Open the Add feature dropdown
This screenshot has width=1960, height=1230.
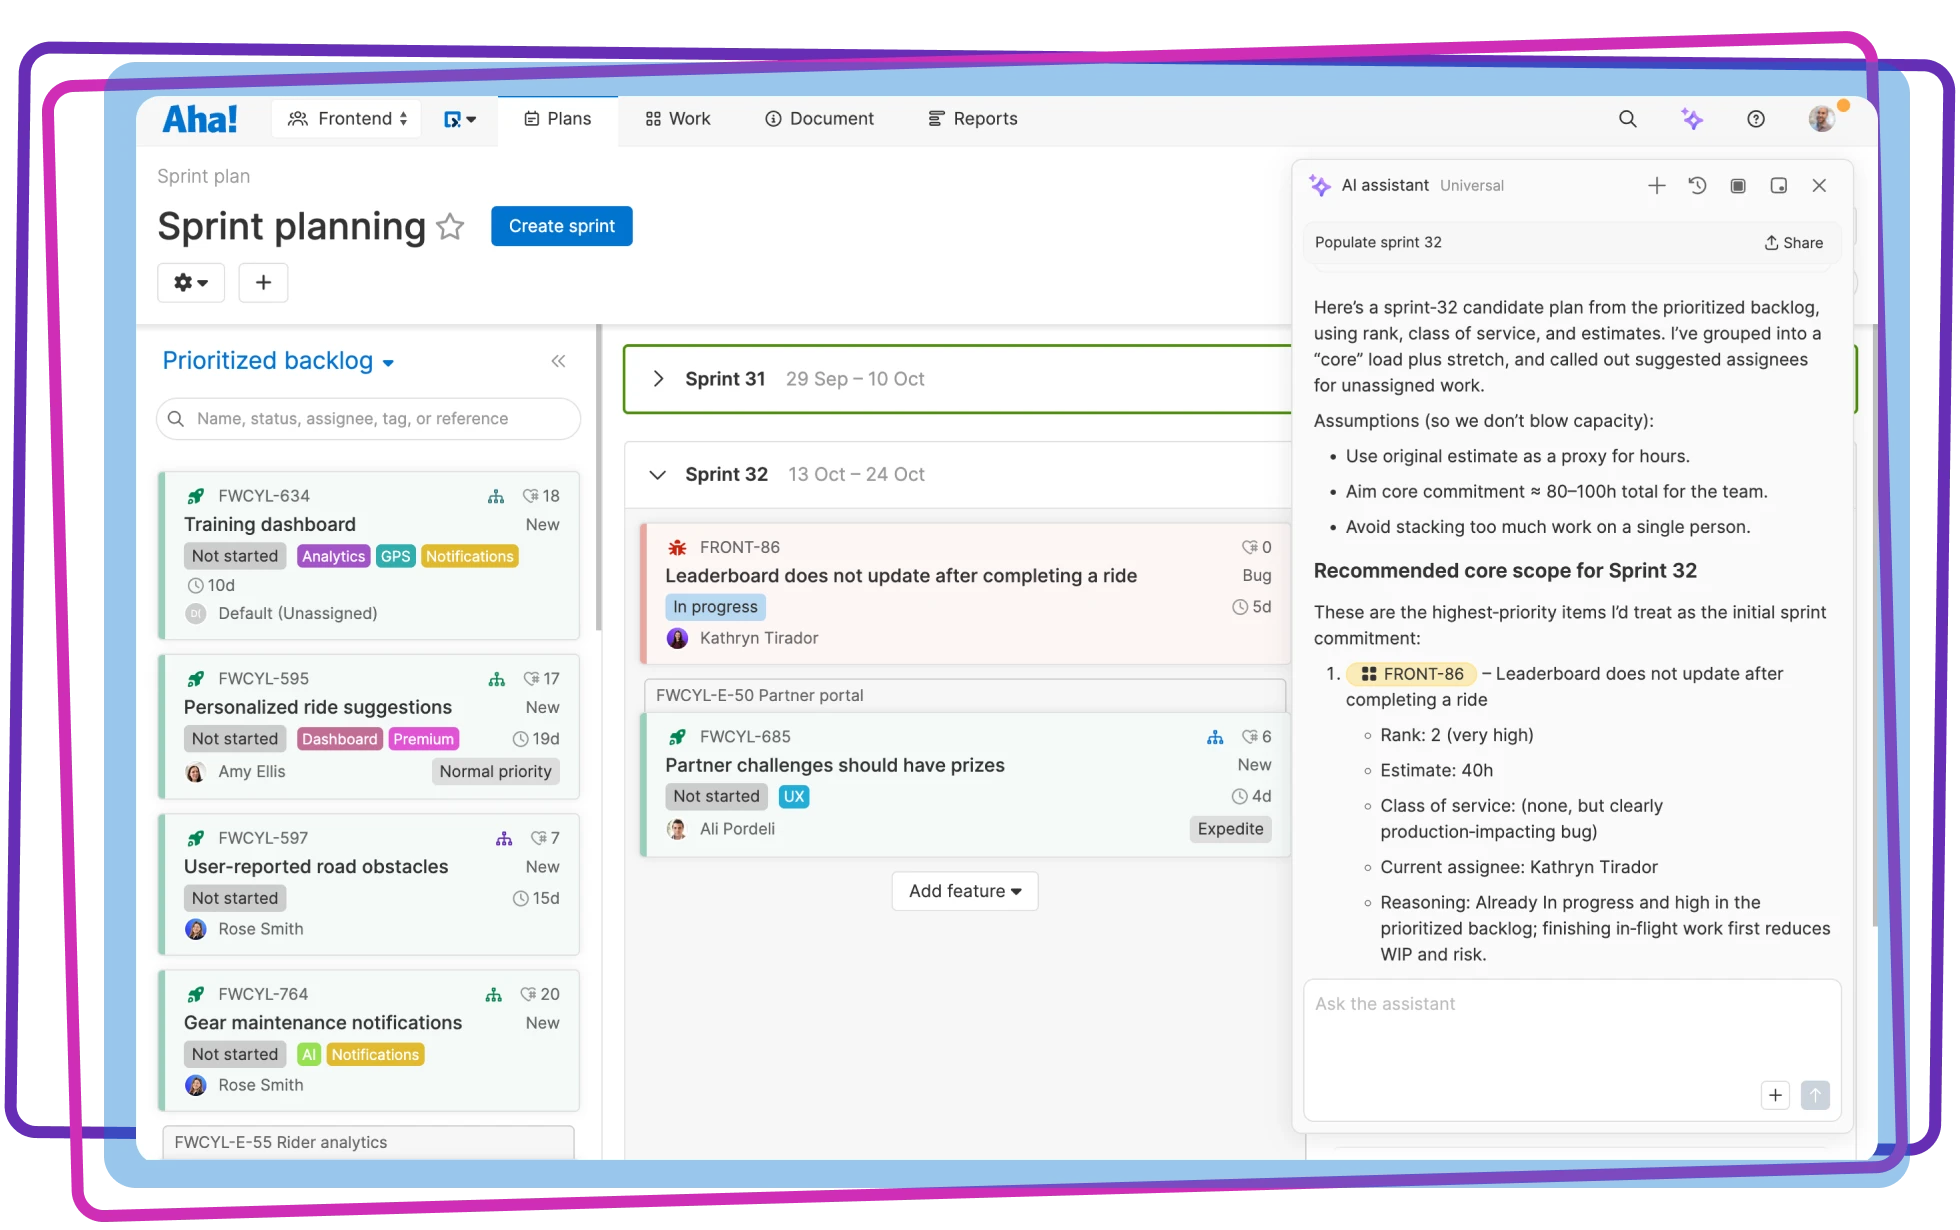964,891
